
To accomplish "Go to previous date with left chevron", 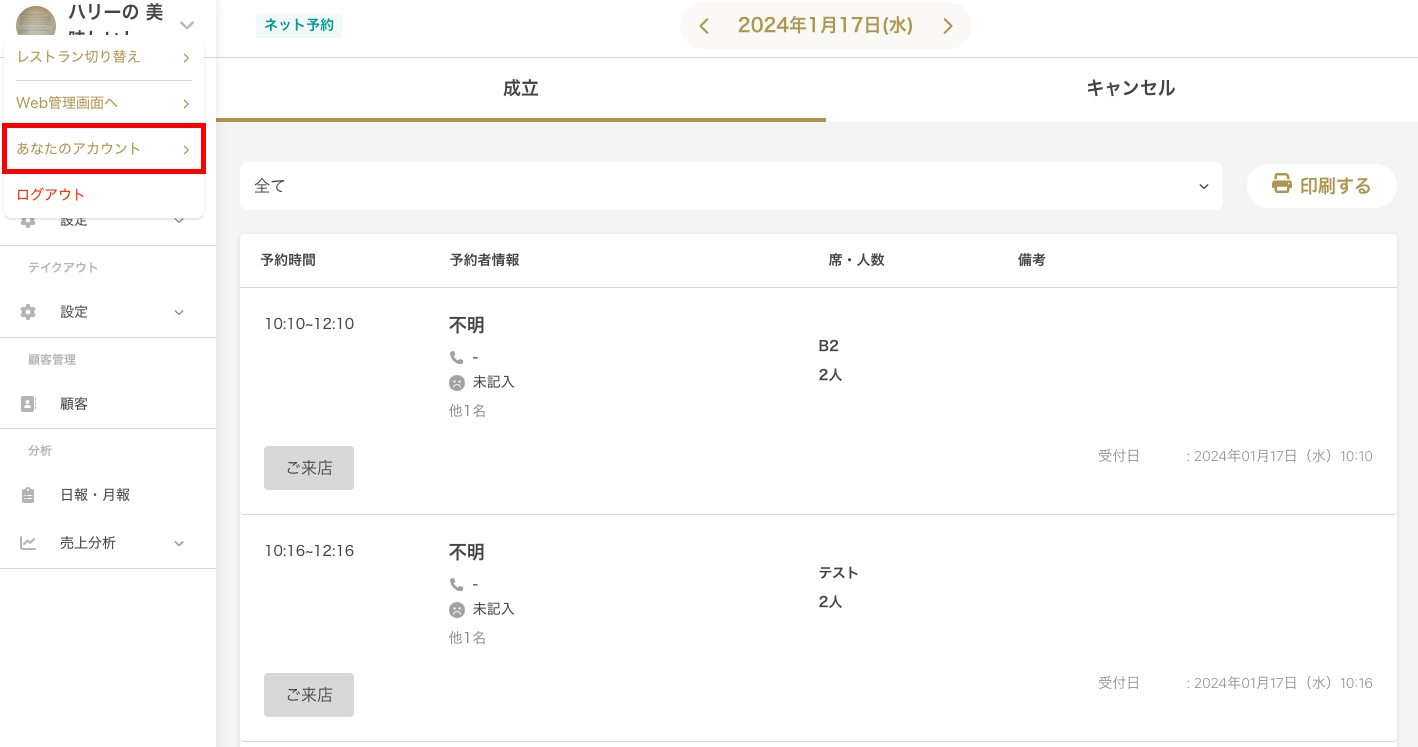I will click(704, 26).
